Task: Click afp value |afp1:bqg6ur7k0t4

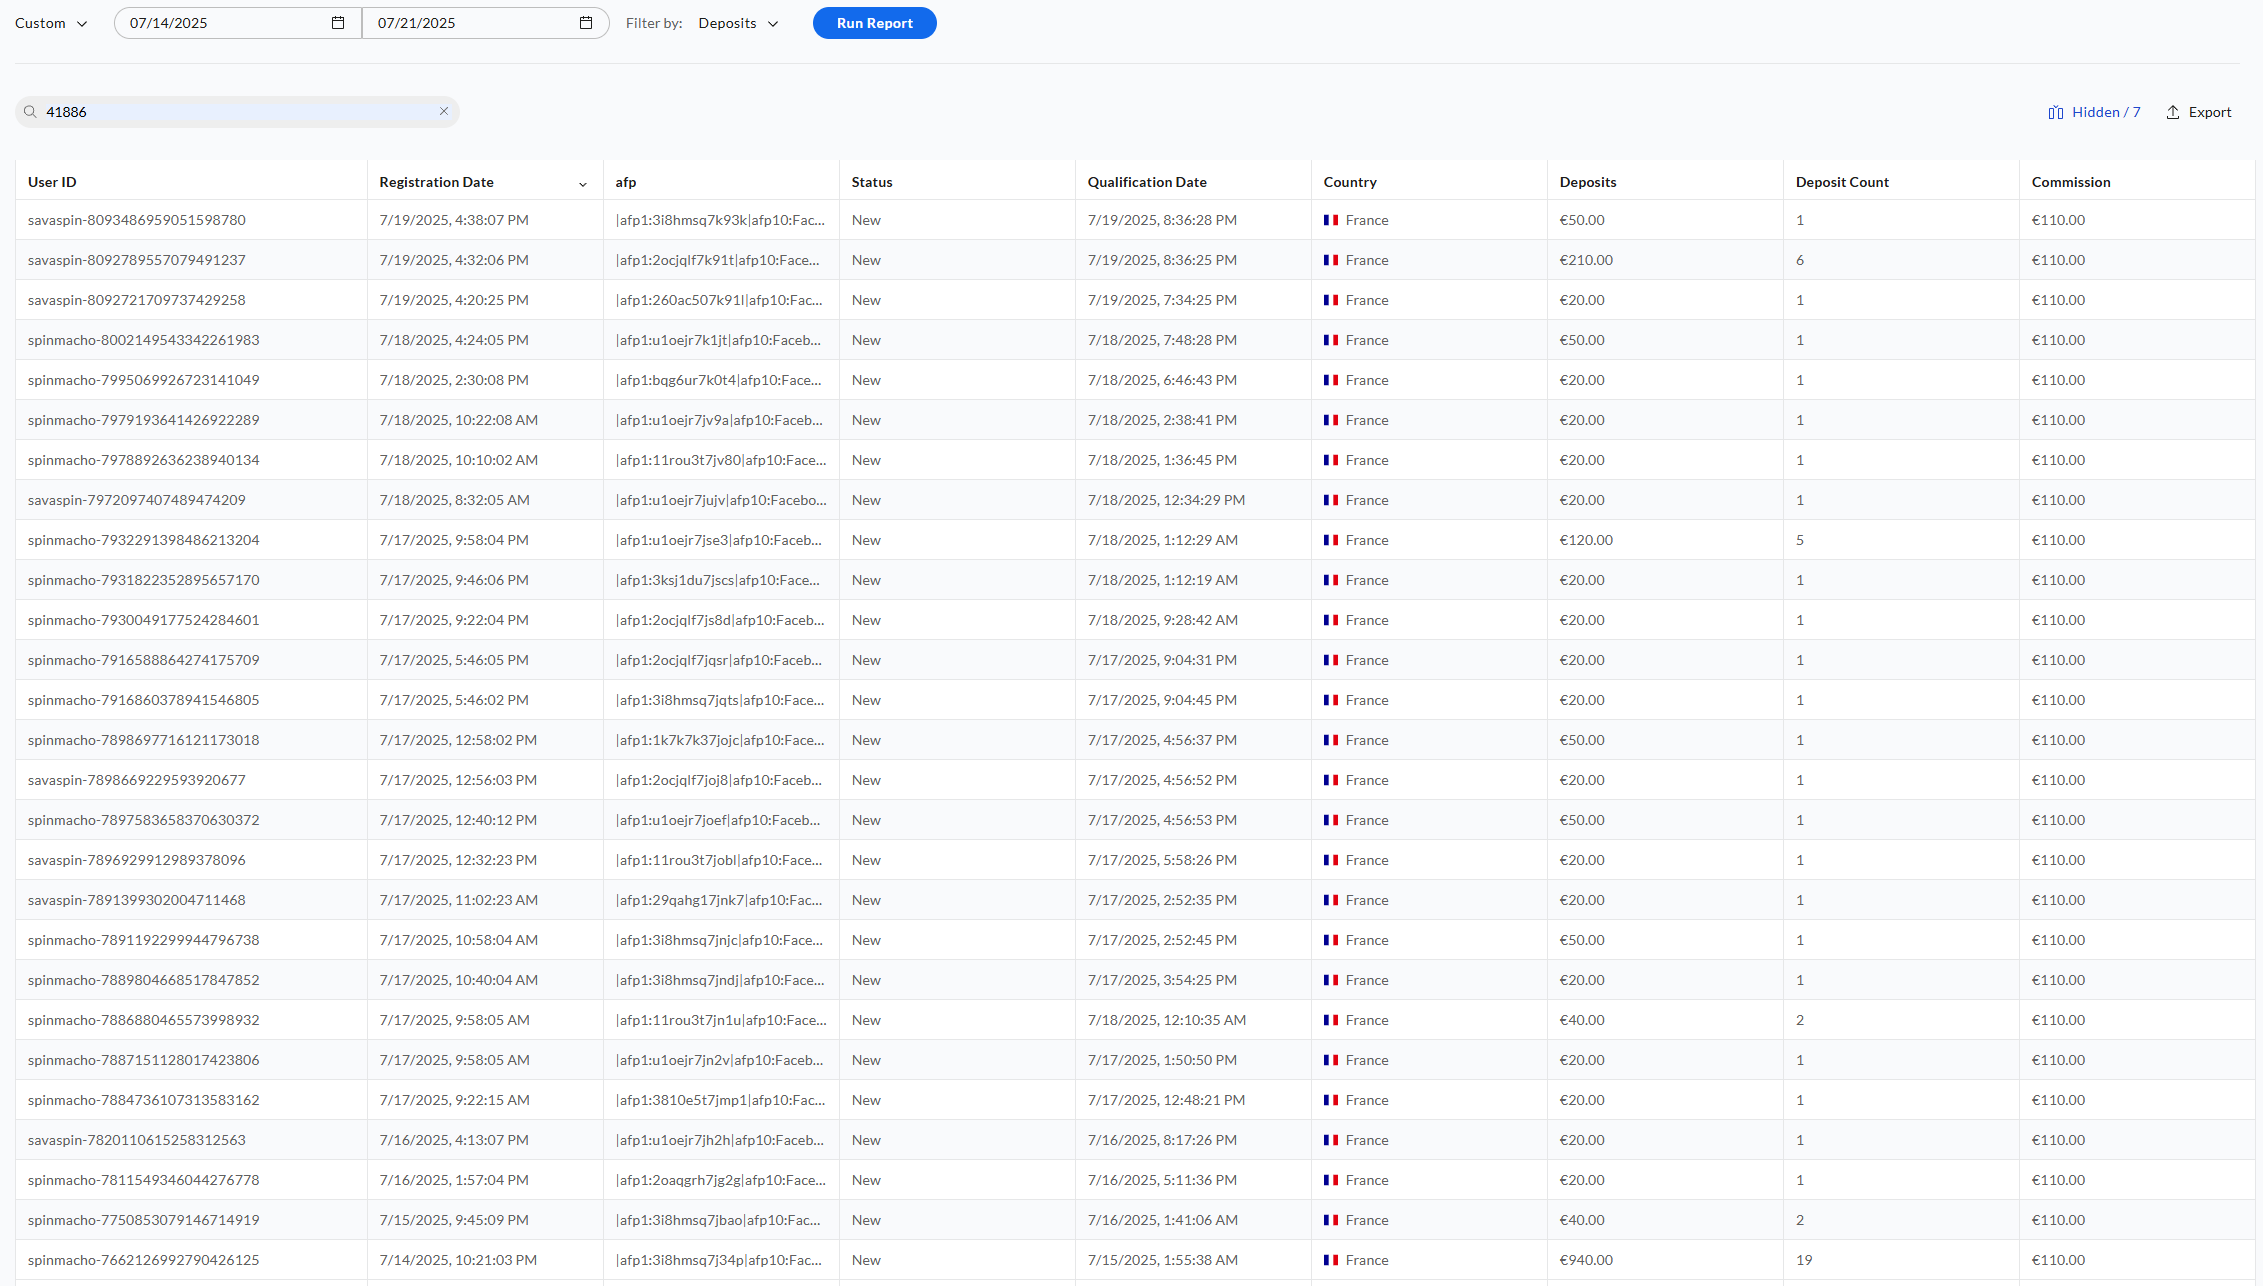Action: [720, 380]
